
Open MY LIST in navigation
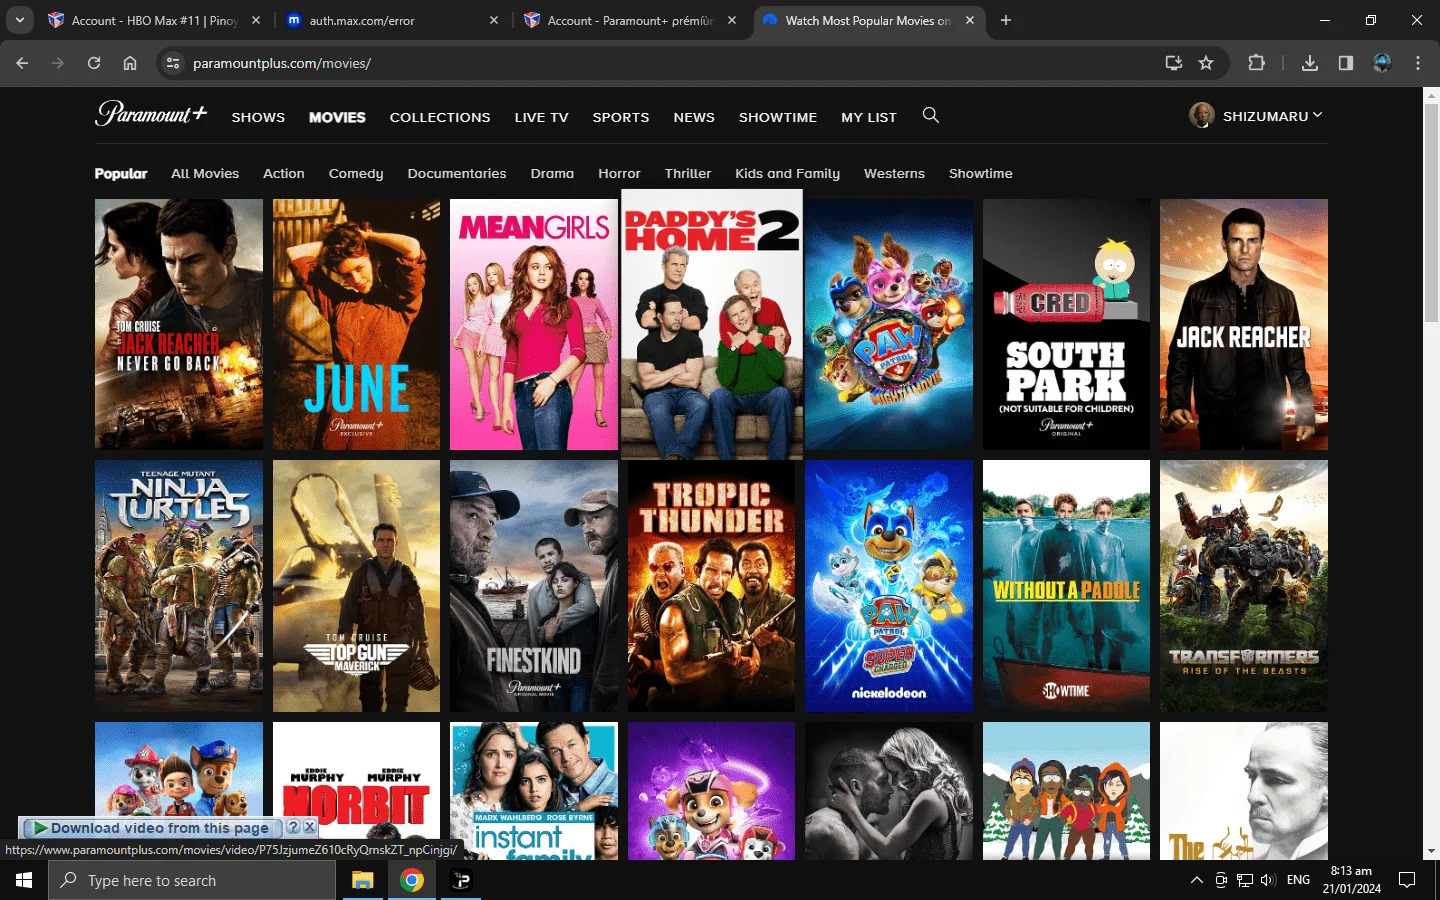tap(869, 117)
